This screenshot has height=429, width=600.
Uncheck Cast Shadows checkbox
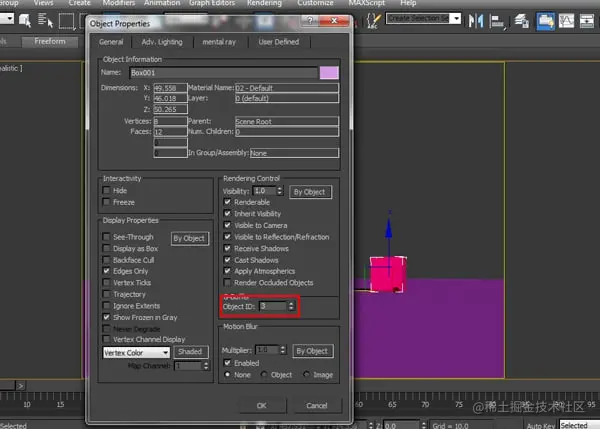point(227,260)
